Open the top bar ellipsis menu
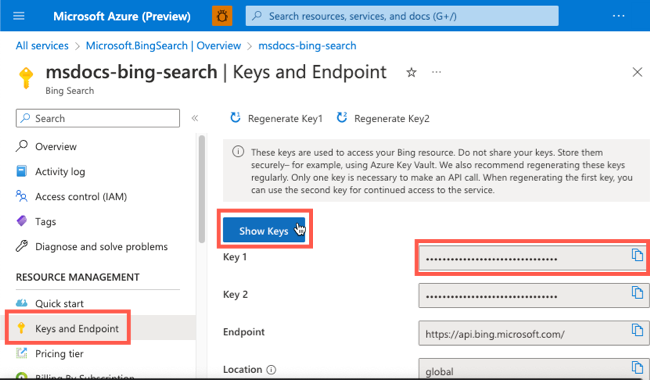 click(618, 16)
